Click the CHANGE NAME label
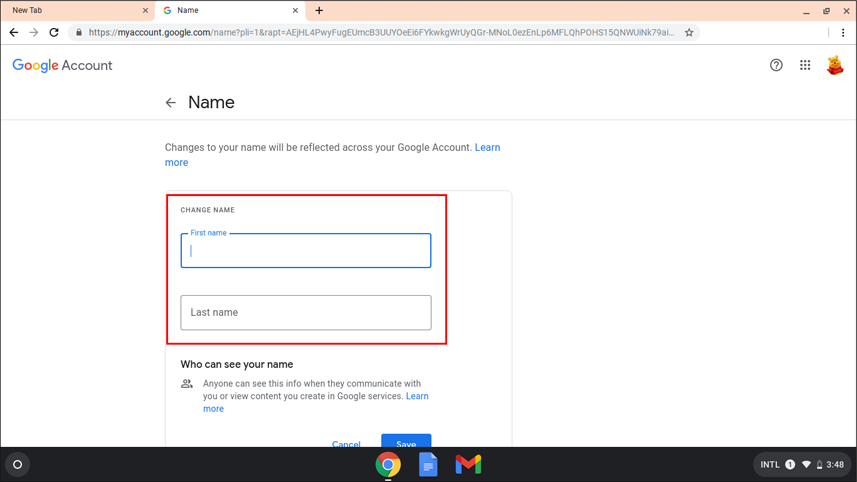Image resolution: width=857 pixels, height=482 pixels. 208,210
